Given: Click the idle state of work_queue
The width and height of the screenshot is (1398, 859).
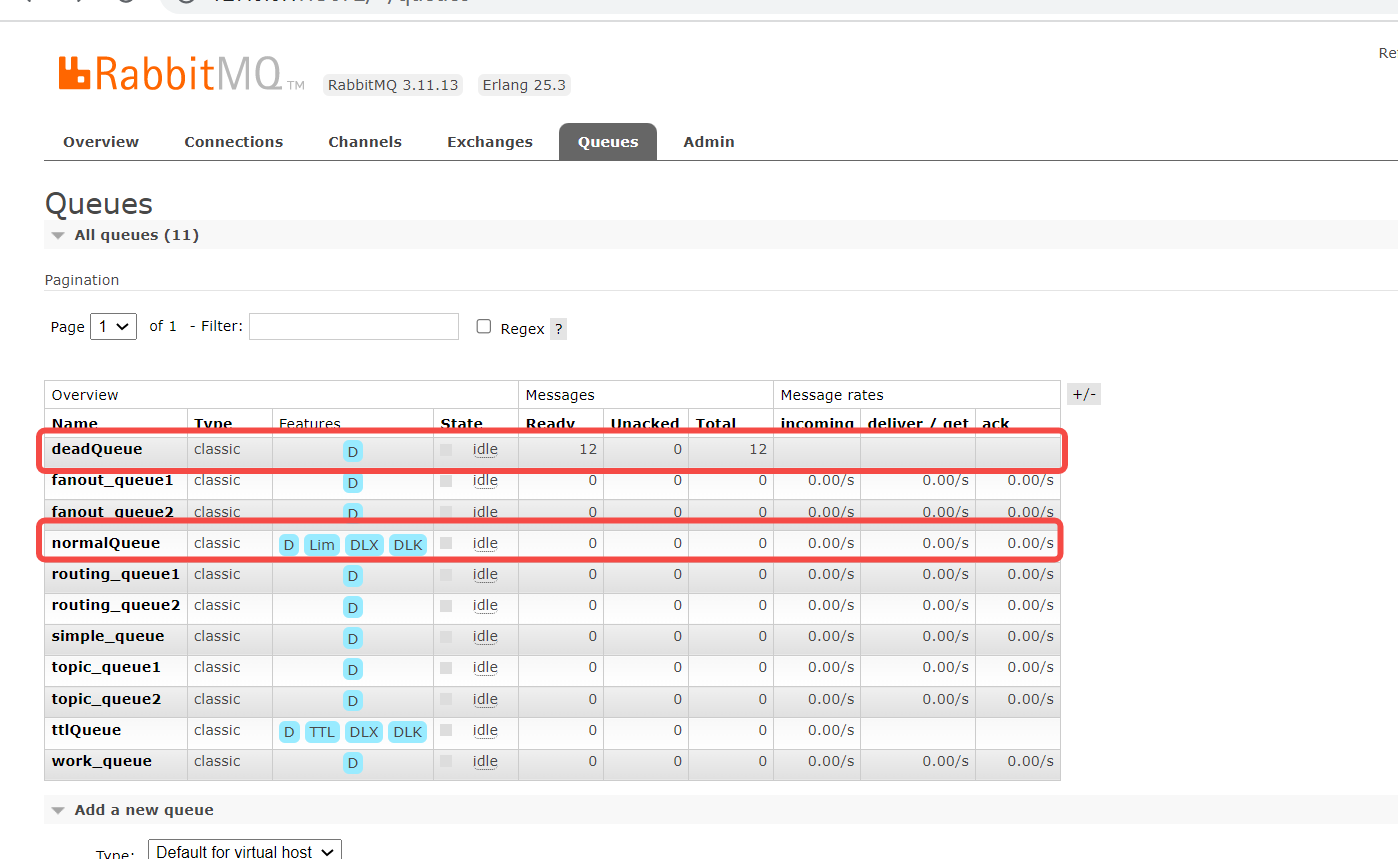Looking at the screenshot, I should [485, 761].
